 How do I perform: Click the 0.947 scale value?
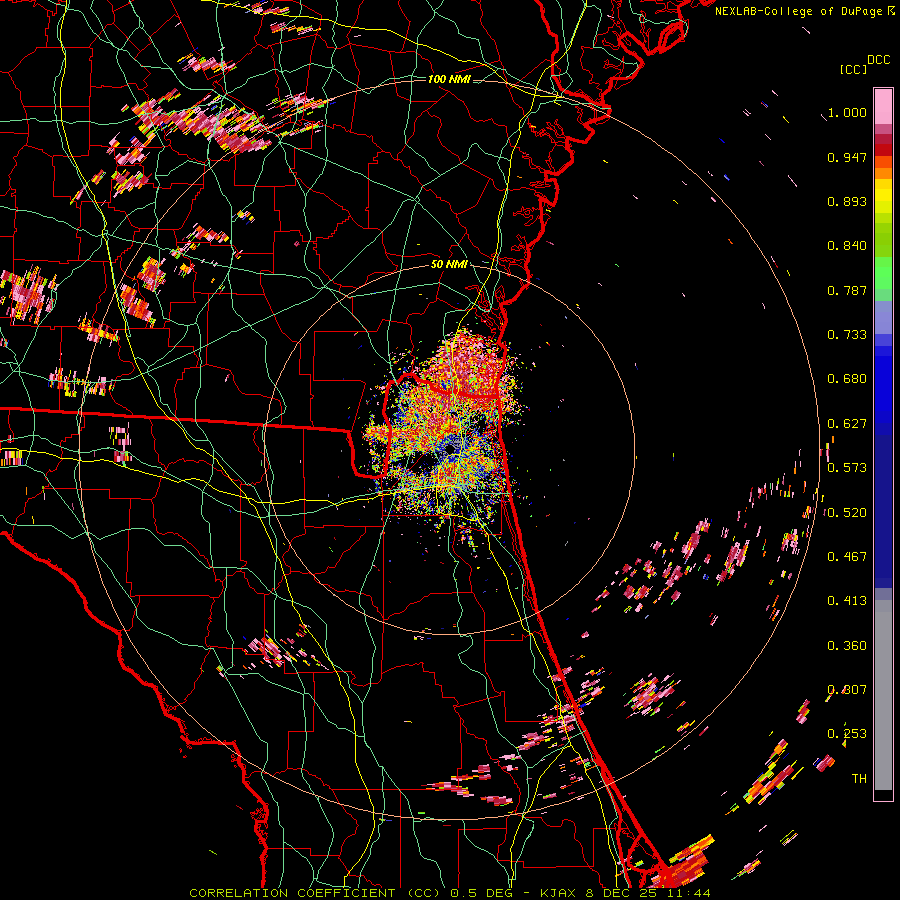pyautogui.click(x=847, y=157)
